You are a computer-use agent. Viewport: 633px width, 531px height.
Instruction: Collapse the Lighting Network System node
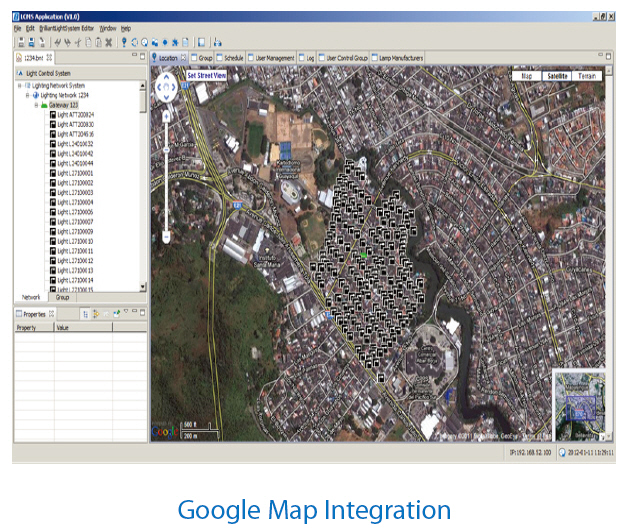point(20,86)
